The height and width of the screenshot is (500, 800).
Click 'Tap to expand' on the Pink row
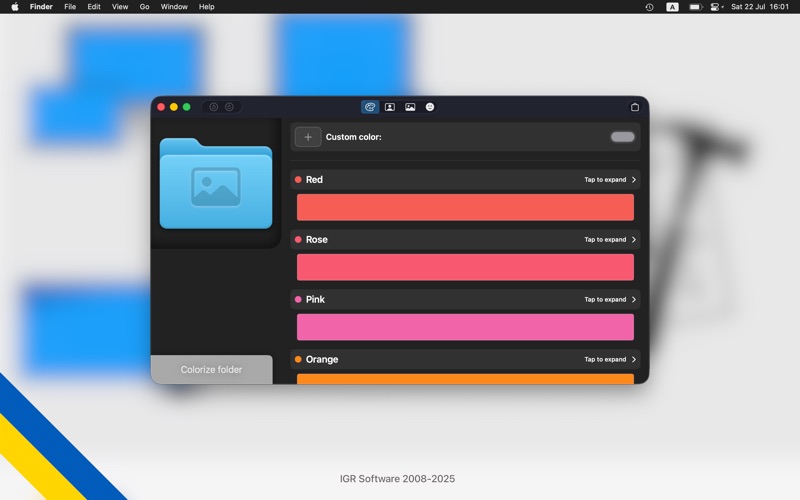605,299
